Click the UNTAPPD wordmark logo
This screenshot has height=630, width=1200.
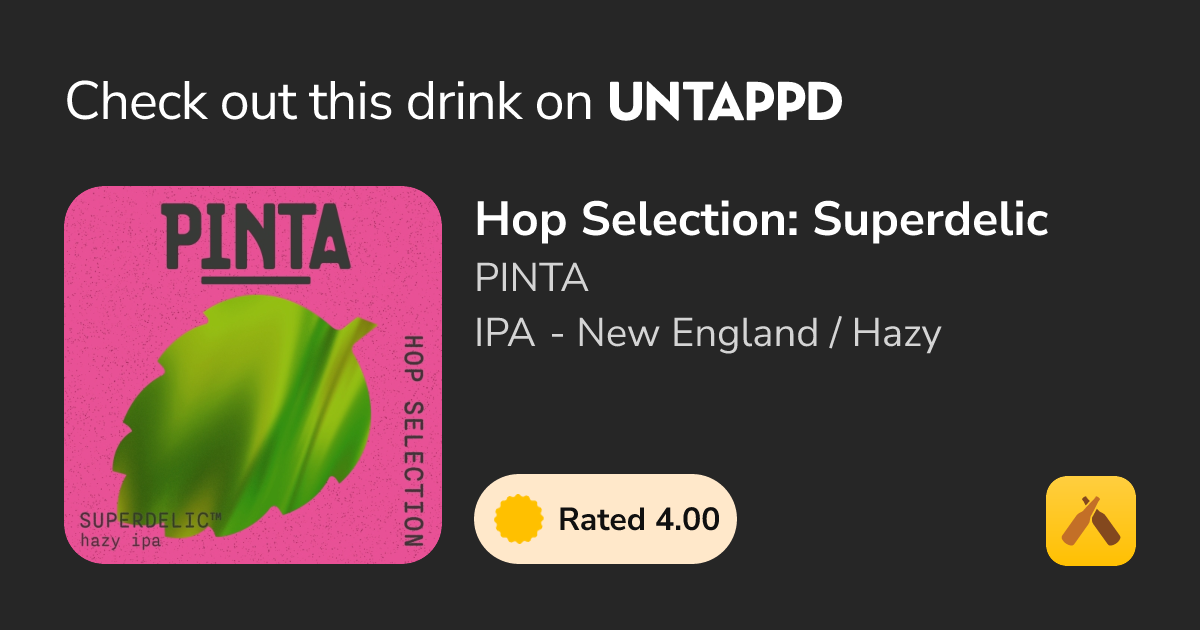[x=725, y=102]
